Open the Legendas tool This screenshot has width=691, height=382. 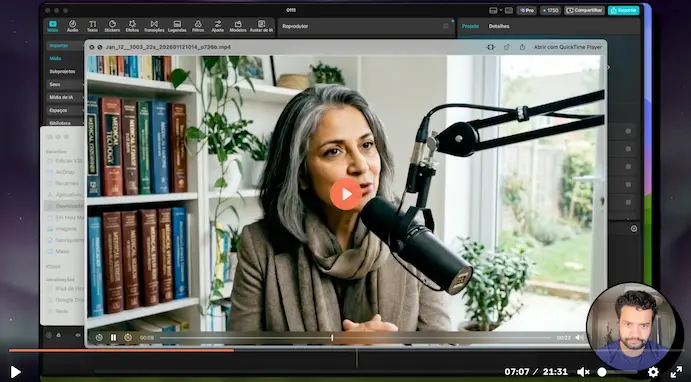[177, 26]
